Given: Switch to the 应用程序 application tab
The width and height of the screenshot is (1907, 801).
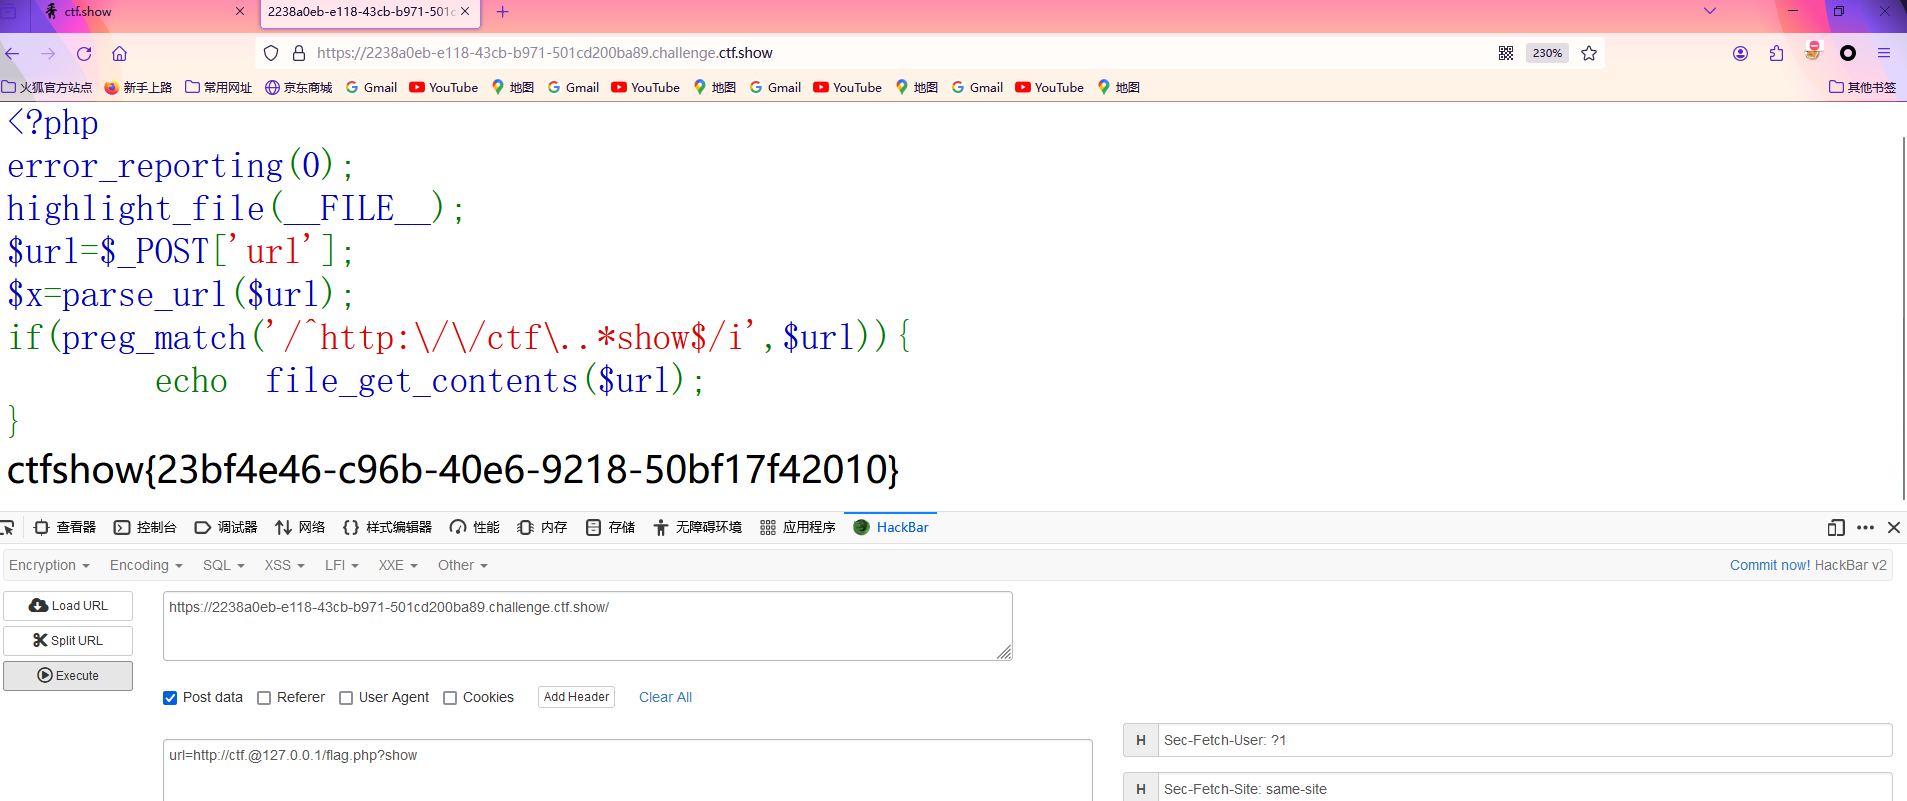Looking at the screenshot, I should (x=798, y=527).
